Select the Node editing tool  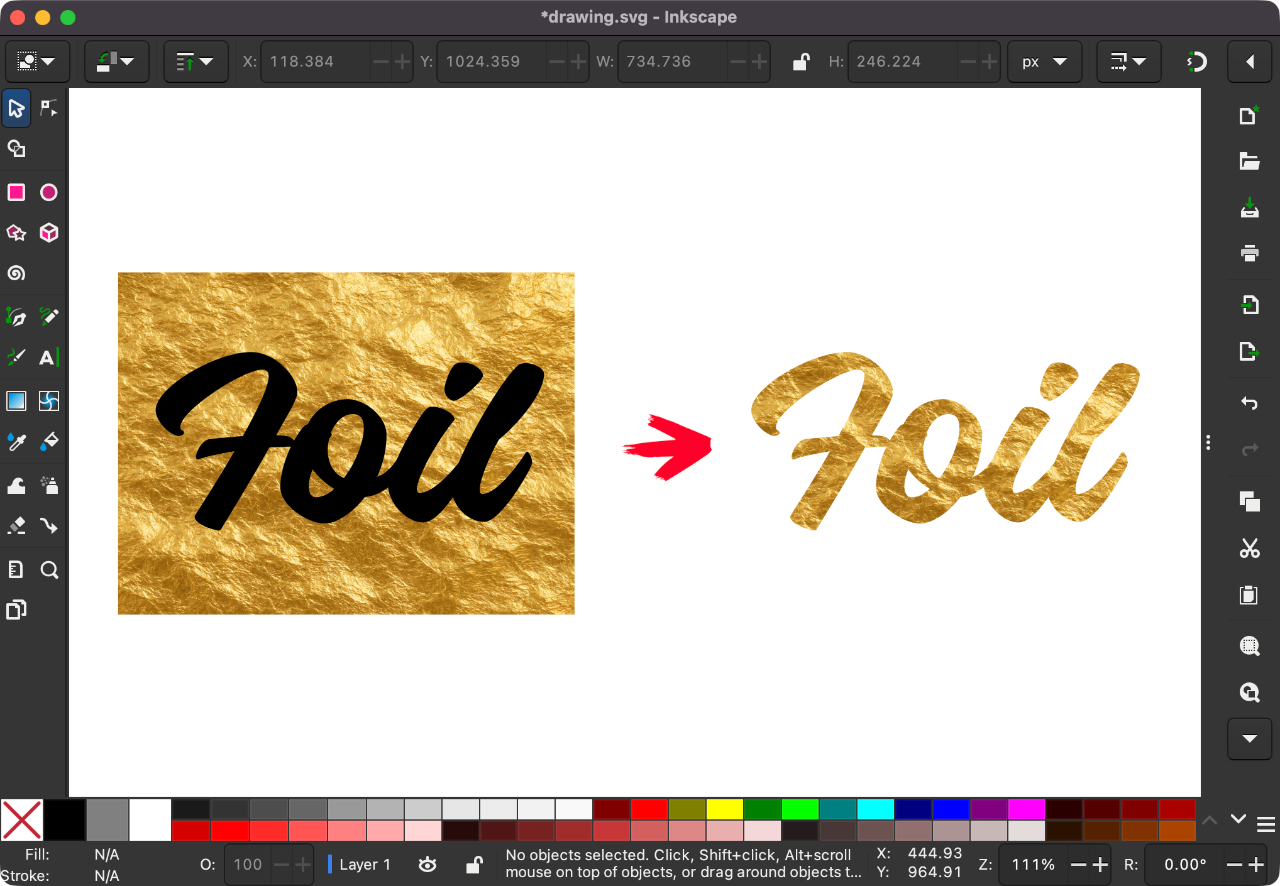tap(48, 108)
